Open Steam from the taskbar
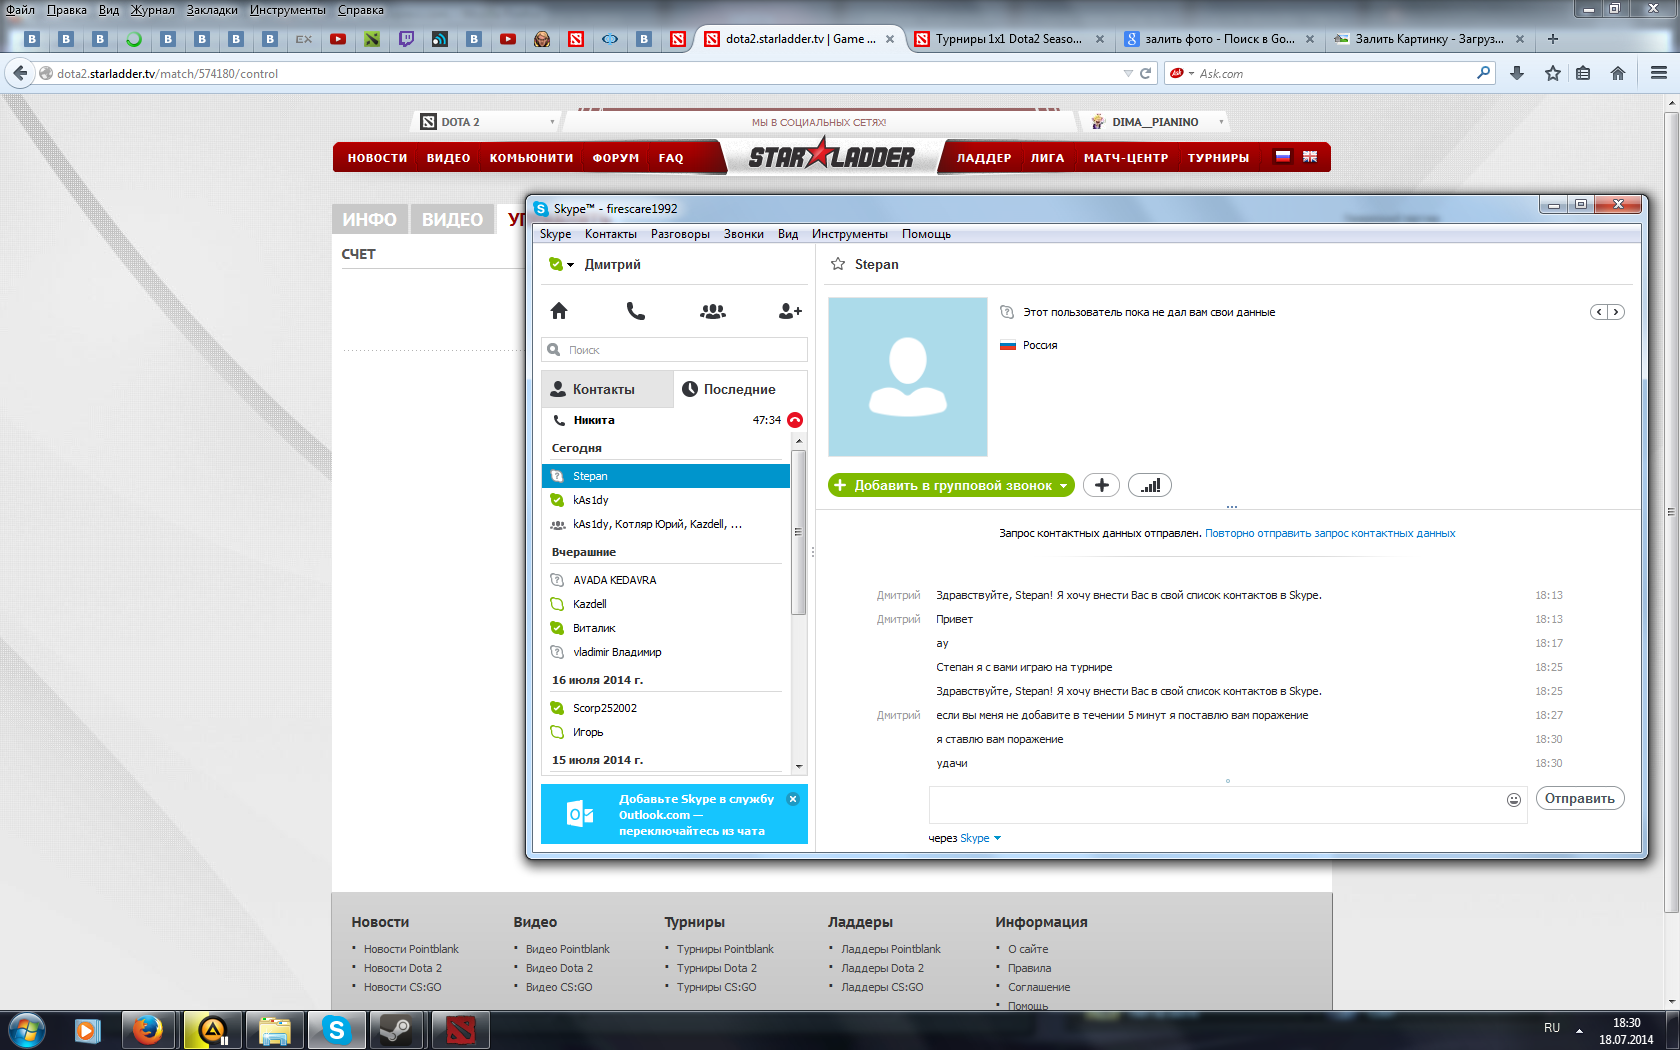The width and height of the screenshot is (1680, 1050). coord(396,1030)
